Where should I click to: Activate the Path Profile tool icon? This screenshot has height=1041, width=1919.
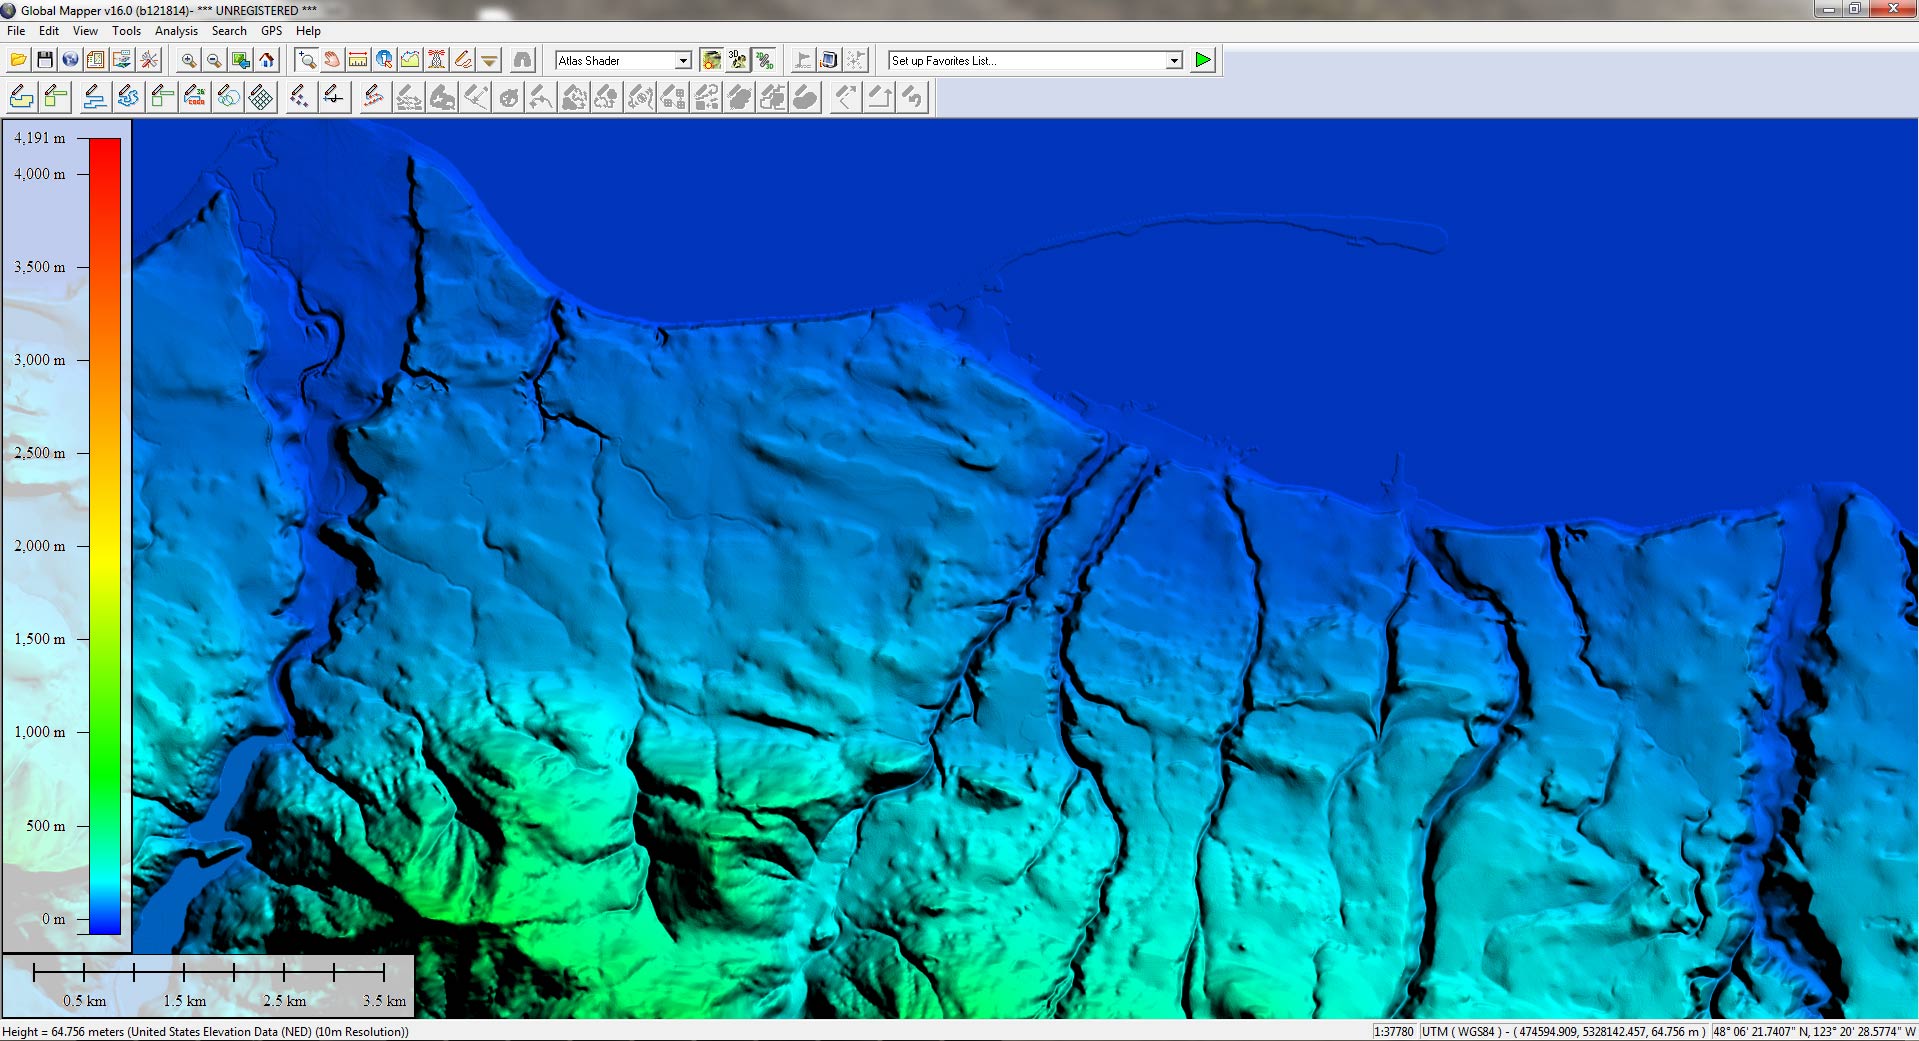(410, 61)
